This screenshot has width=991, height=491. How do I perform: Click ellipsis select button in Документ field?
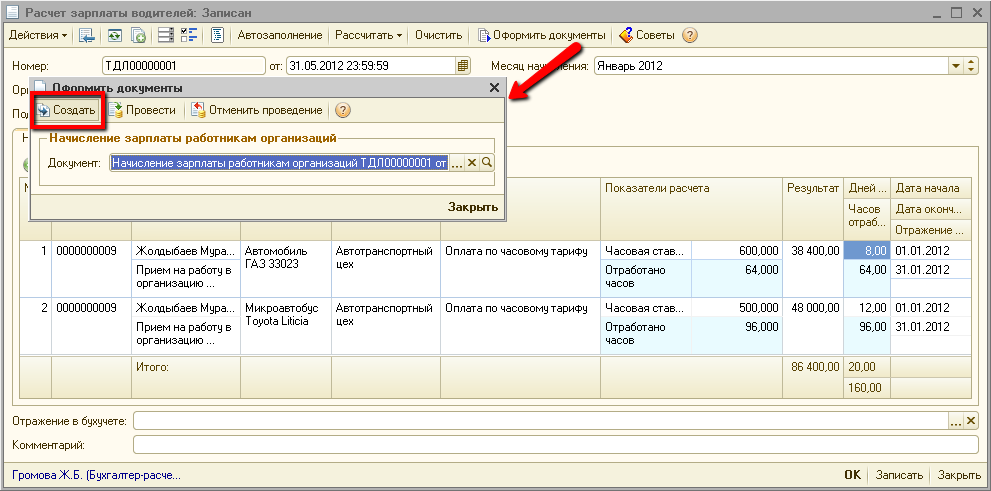click(457, 162)
